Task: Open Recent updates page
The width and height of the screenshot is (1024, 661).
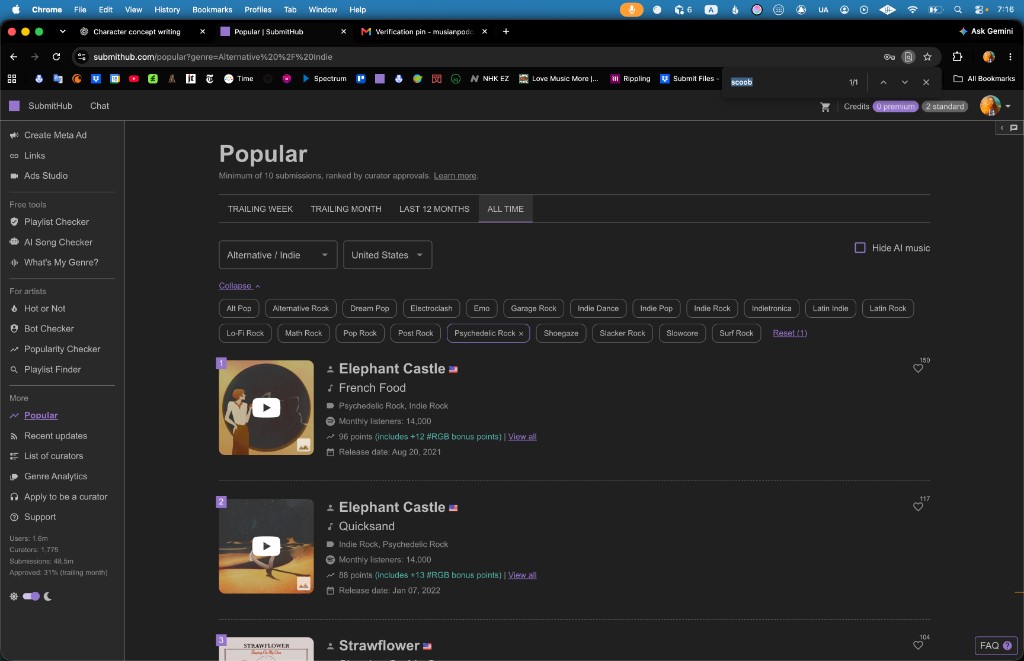Action: pyautogui.click(x=55, y=436)
